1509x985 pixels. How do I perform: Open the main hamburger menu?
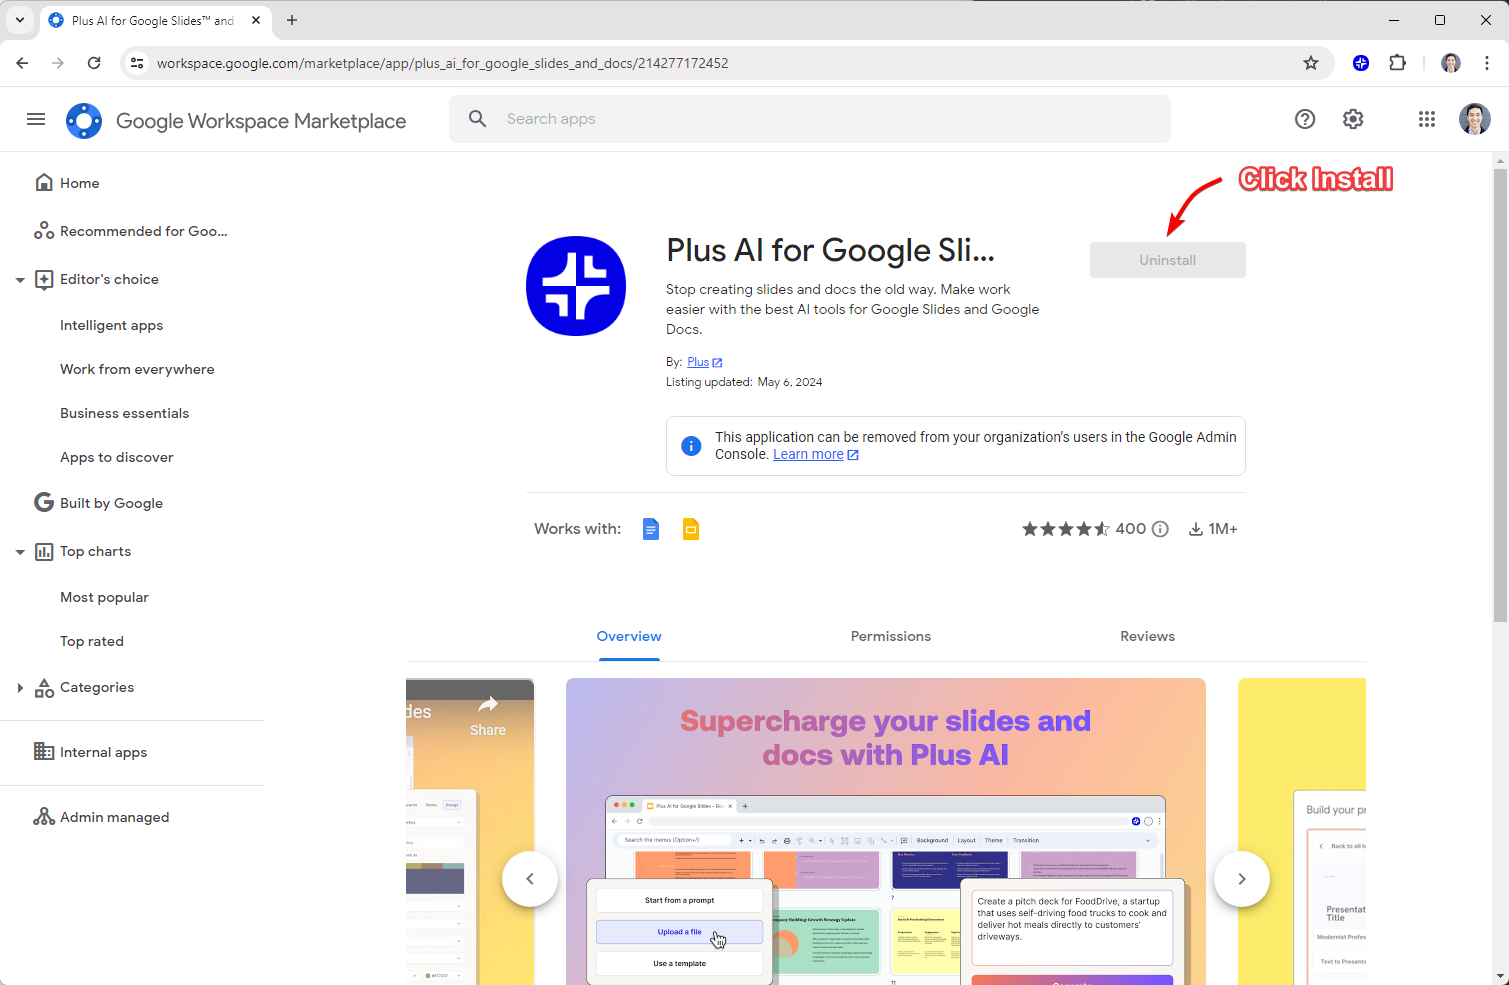click(x=36, y=120)
